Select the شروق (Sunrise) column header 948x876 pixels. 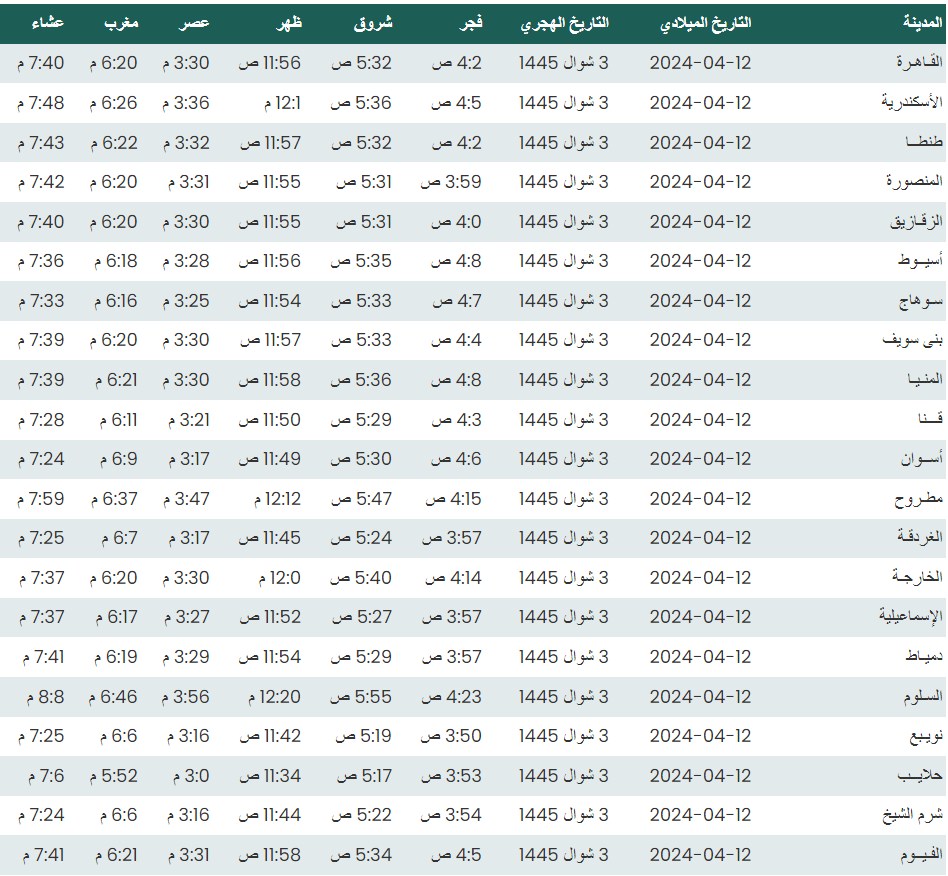[x=374, y=22]
